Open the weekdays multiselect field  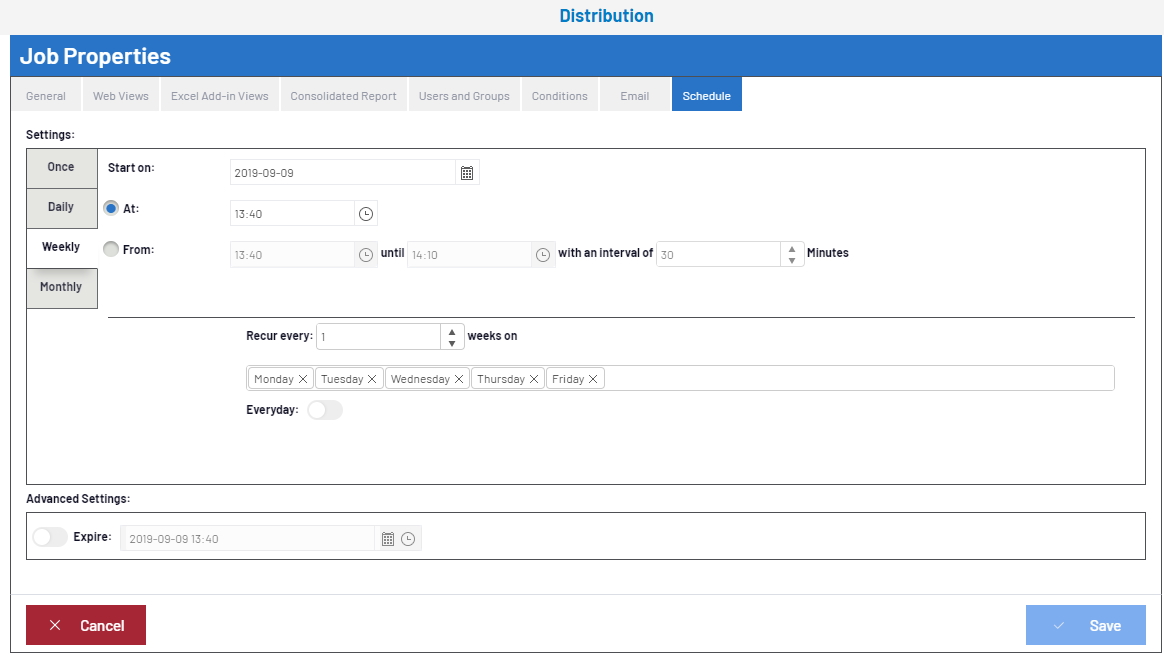click(850, 378)
